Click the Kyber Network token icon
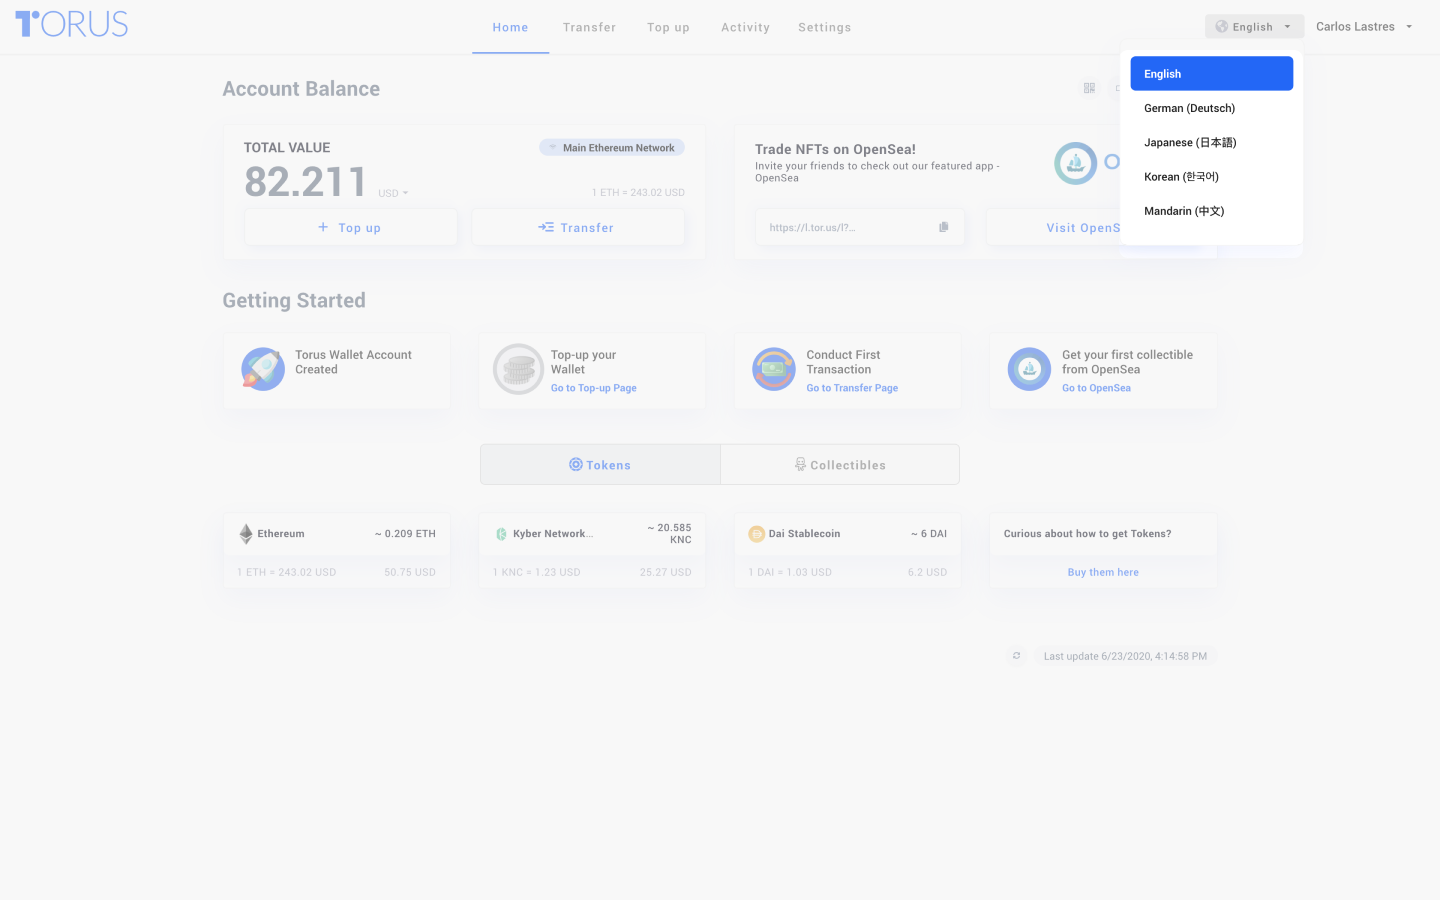 pyautogui.click(x=501, y=534)
